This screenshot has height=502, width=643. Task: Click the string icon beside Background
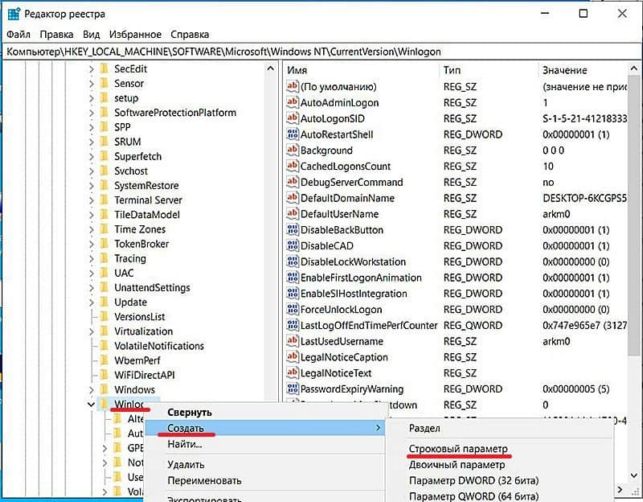click(292, 150)
